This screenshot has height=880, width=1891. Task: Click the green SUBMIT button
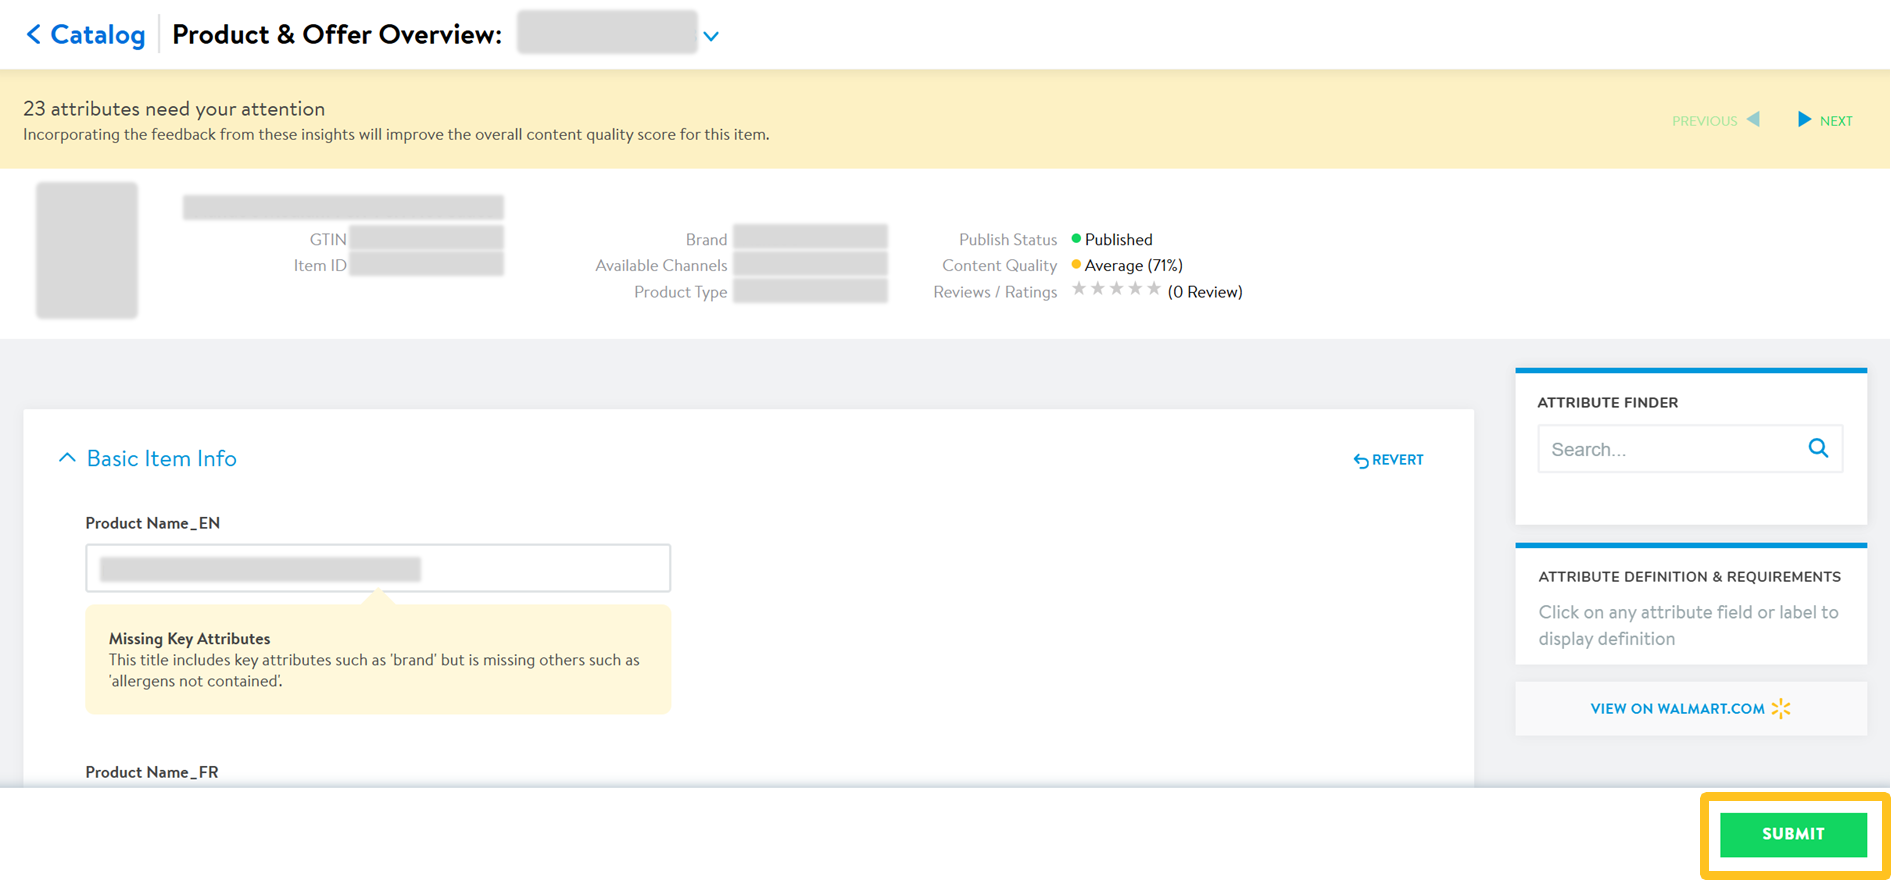(x=1793, y=834)
